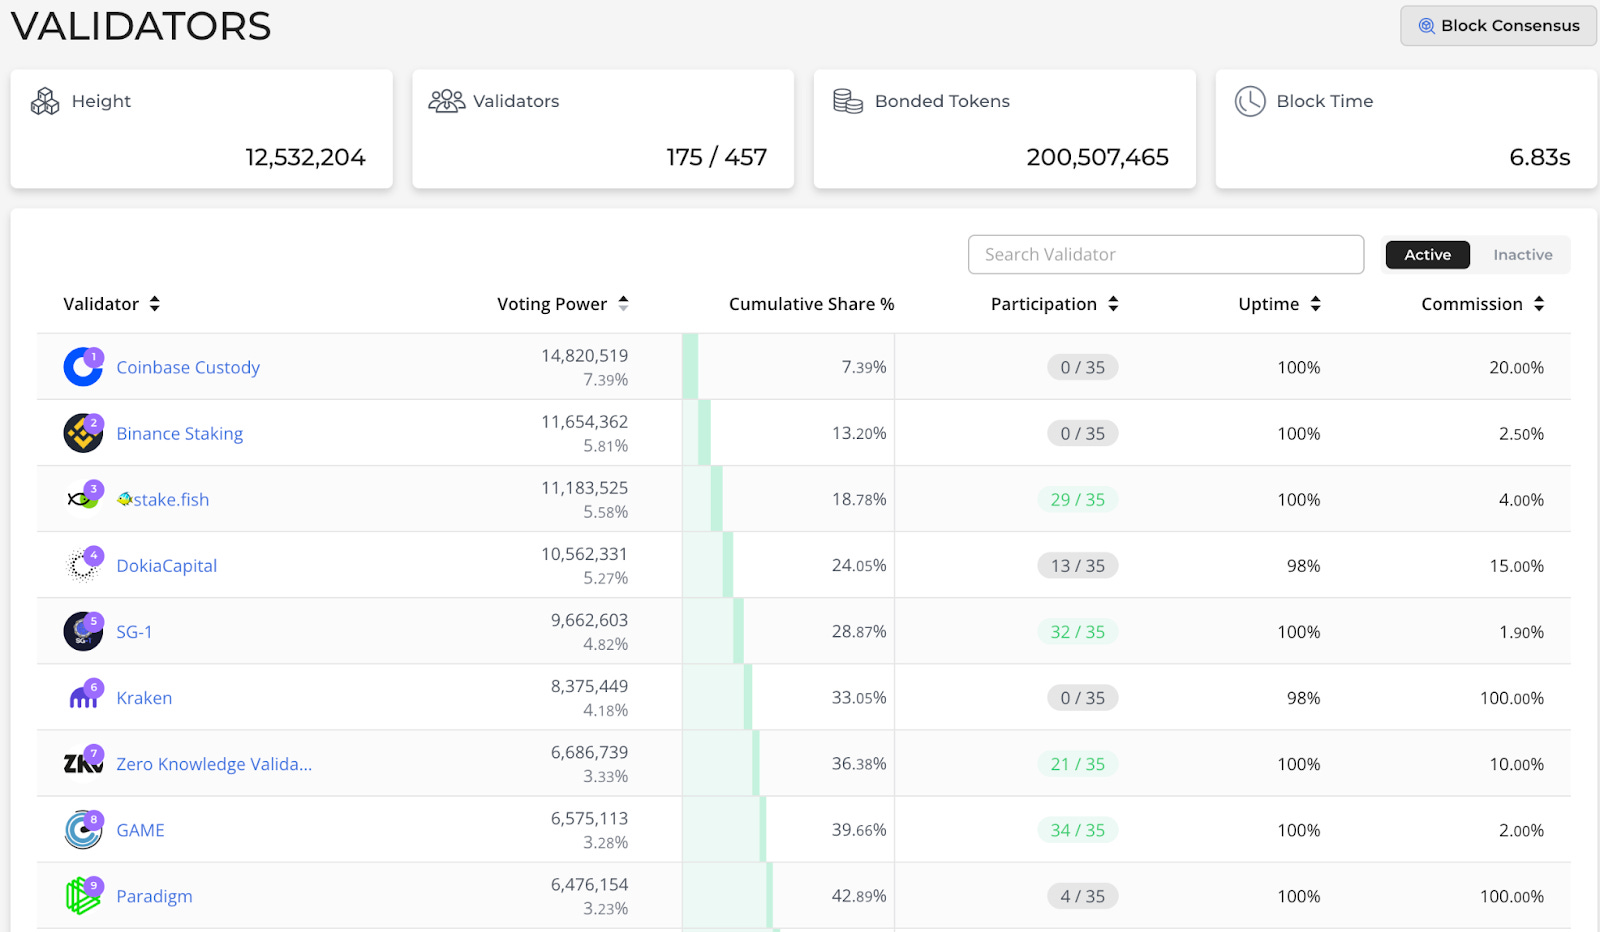Click the SG-1 validator logo
This screenshot has height=932, width=1600.
point(83,631)
